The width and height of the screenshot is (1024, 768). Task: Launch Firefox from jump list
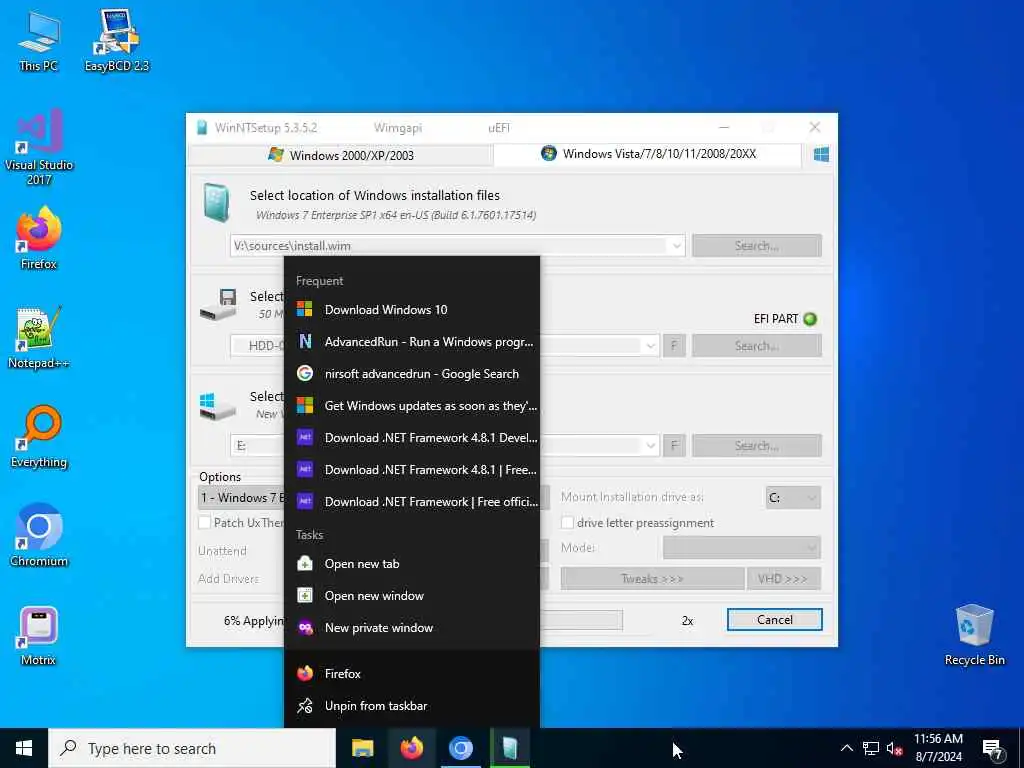pyautogui.click(x=412, y=673)
